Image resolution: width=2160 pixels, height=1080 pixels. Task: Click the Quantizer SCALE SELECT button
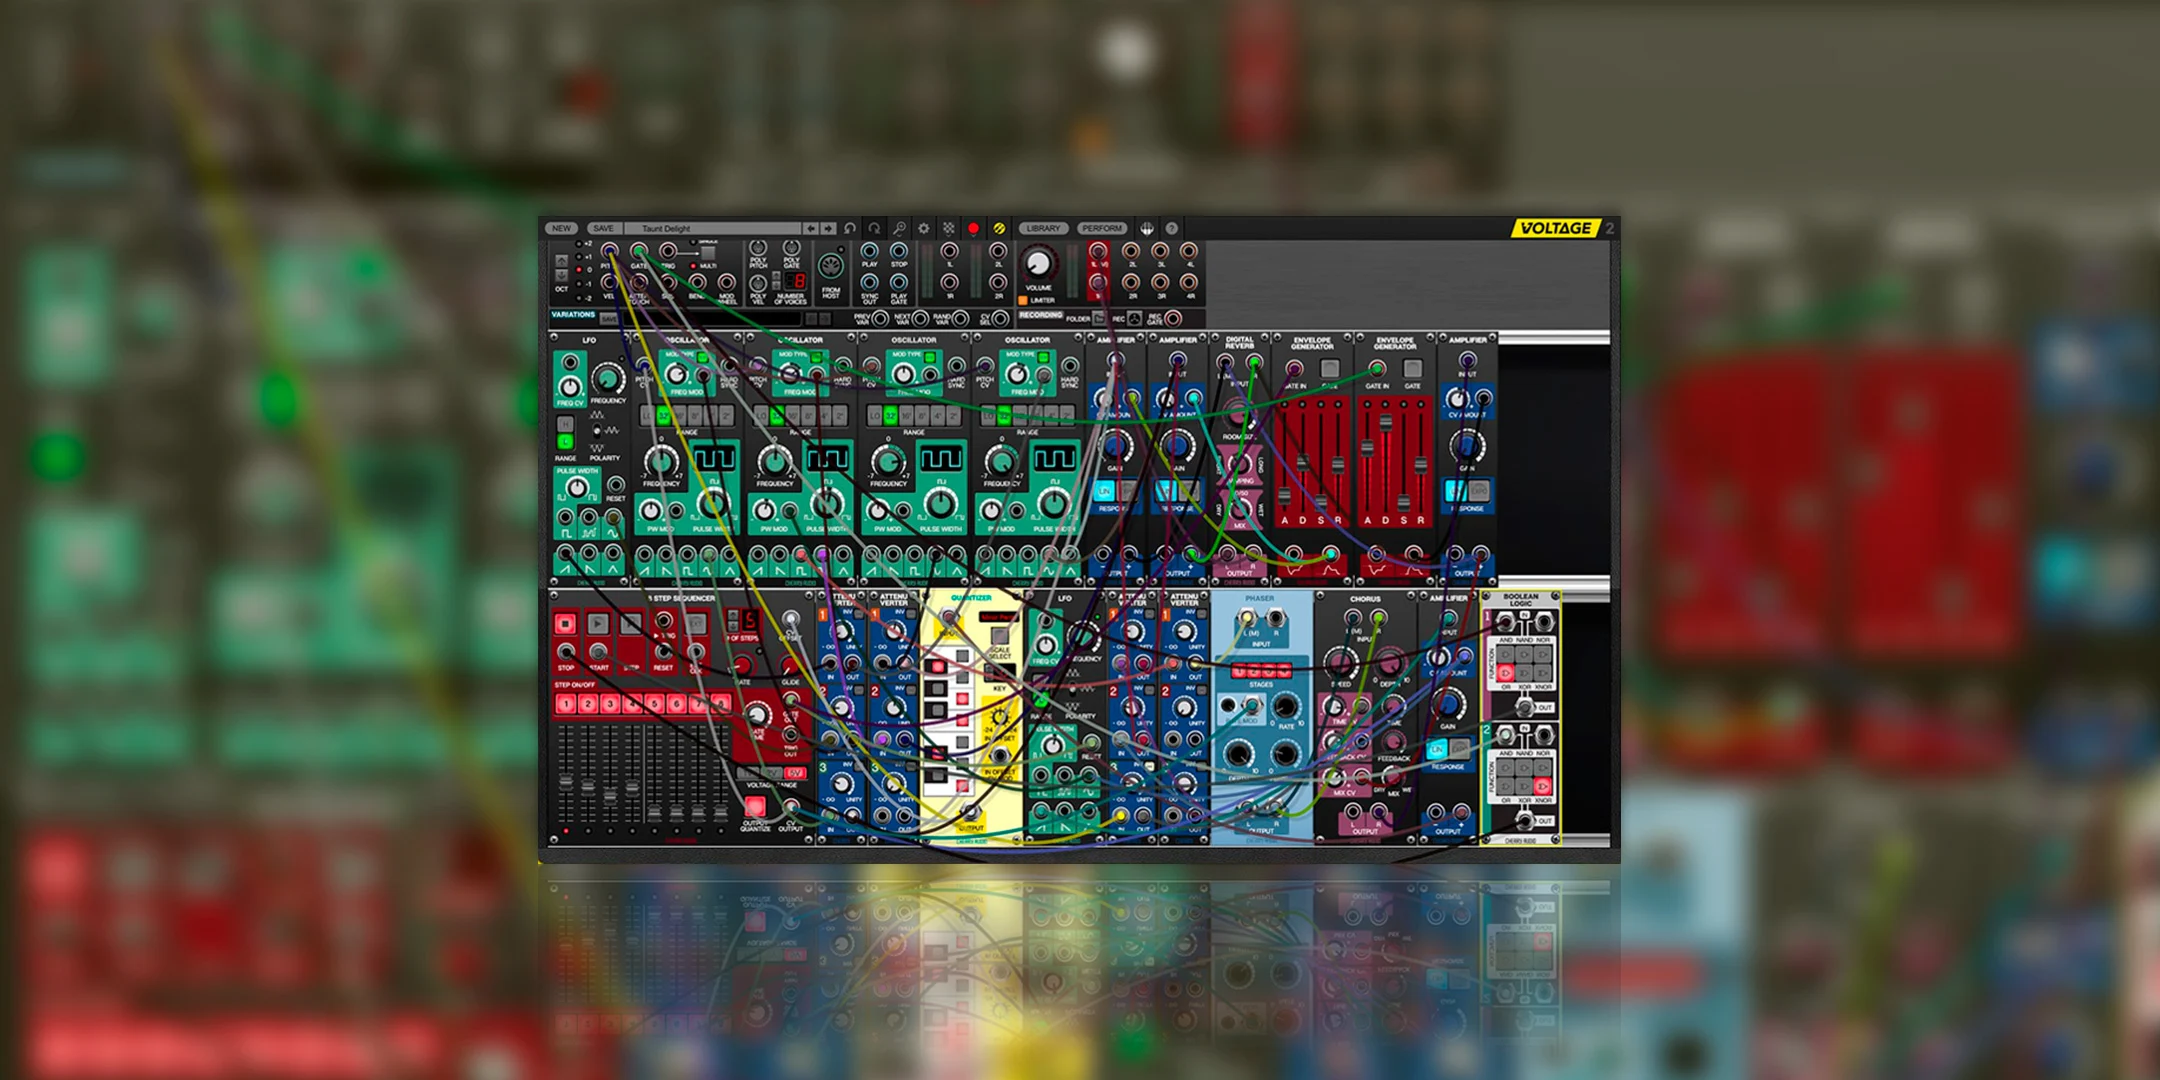click(1000, 636)
